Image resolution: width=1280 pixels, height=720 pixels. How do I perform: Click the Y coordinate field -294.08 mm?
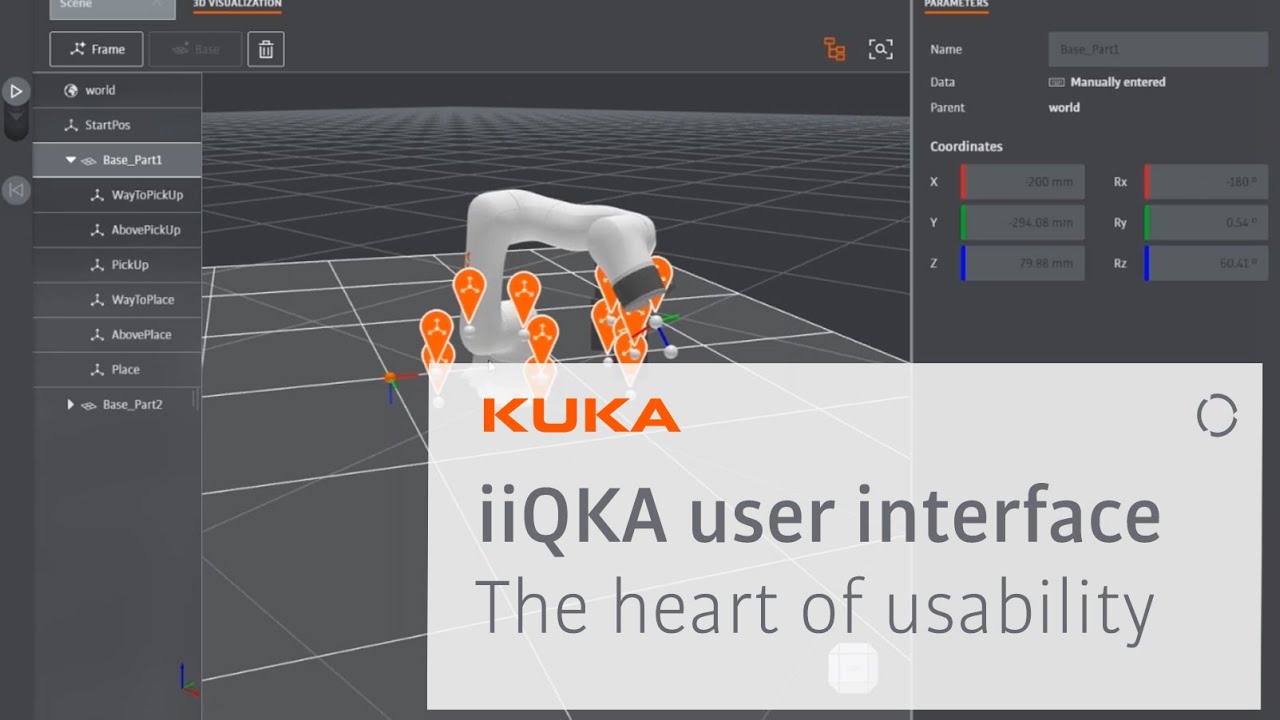click(x=1022, y=223)
